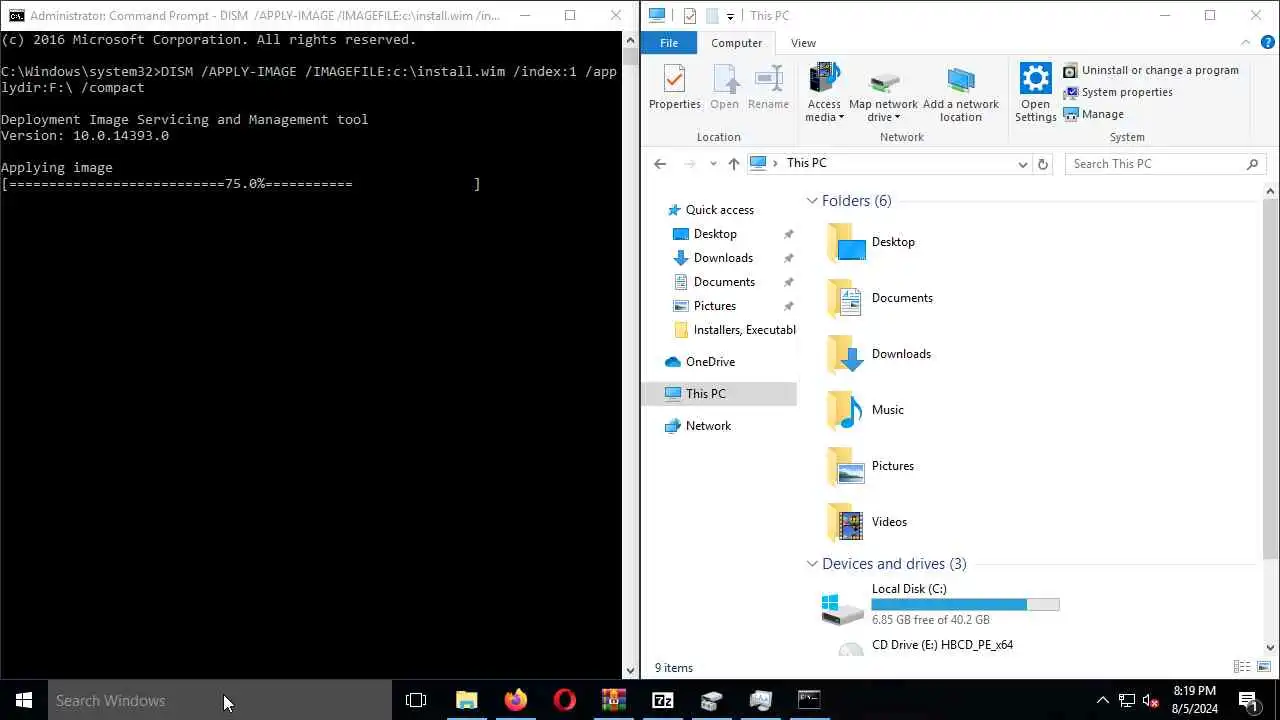Click muted volume tray icon
The image size is (1280, 720).
coord(1151,700)
